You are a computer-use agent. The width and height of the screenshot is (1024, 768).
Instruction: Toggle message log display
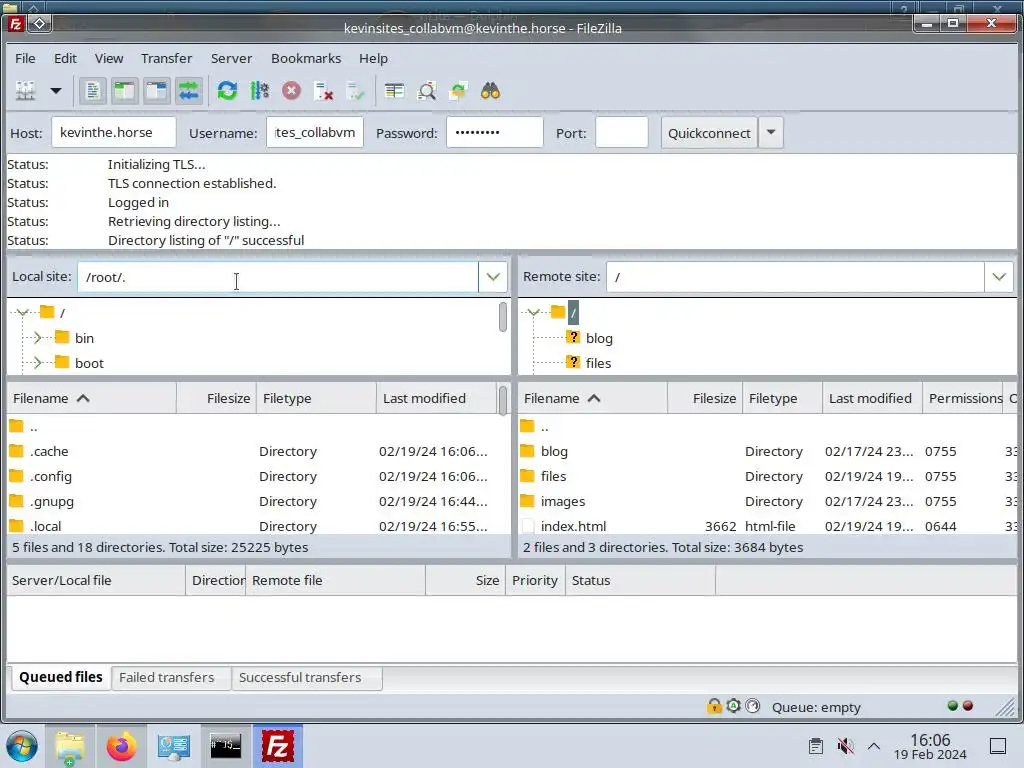93,91
